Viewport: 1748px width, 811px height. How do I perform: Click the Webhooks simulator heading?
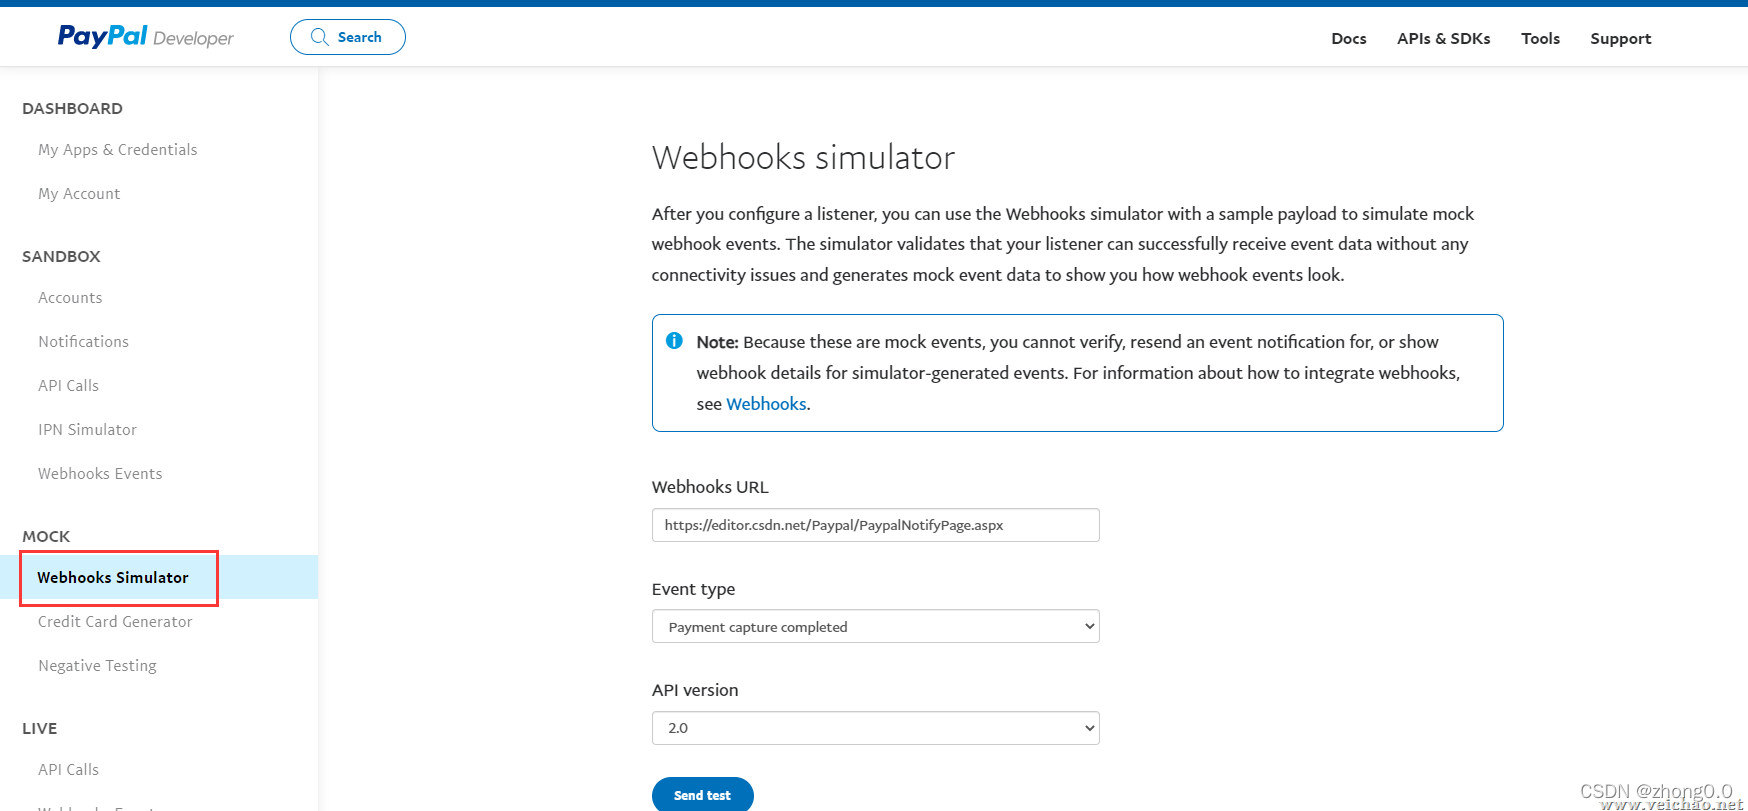[803, 157]
